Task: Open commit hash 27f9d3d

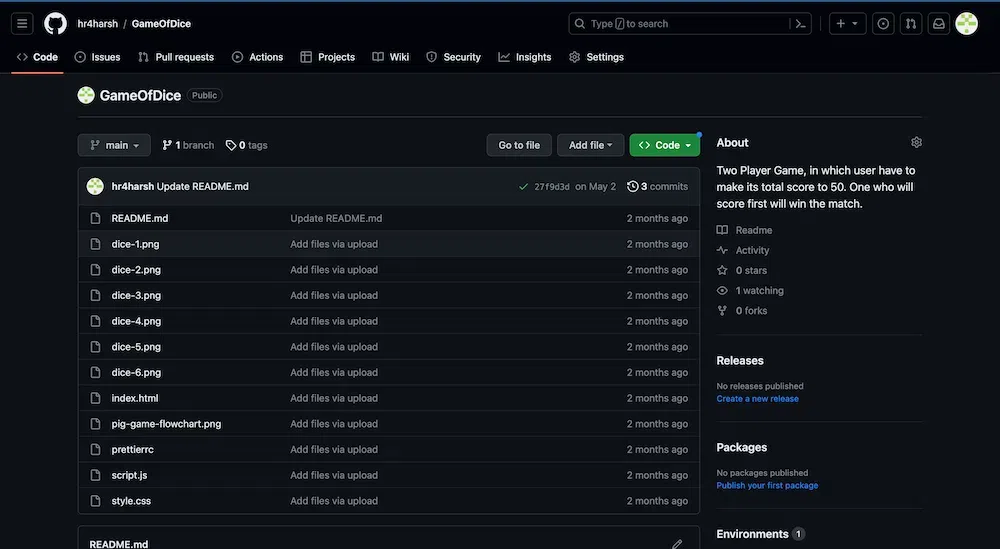Action: (x=552, y=187)
